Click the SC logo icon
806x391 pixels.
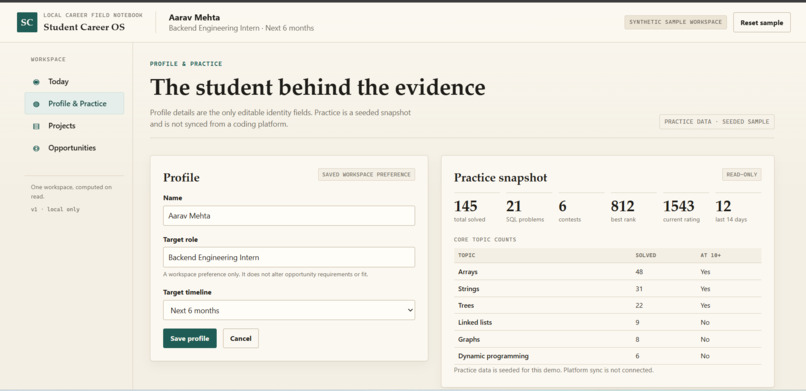(x=27, y=23)
